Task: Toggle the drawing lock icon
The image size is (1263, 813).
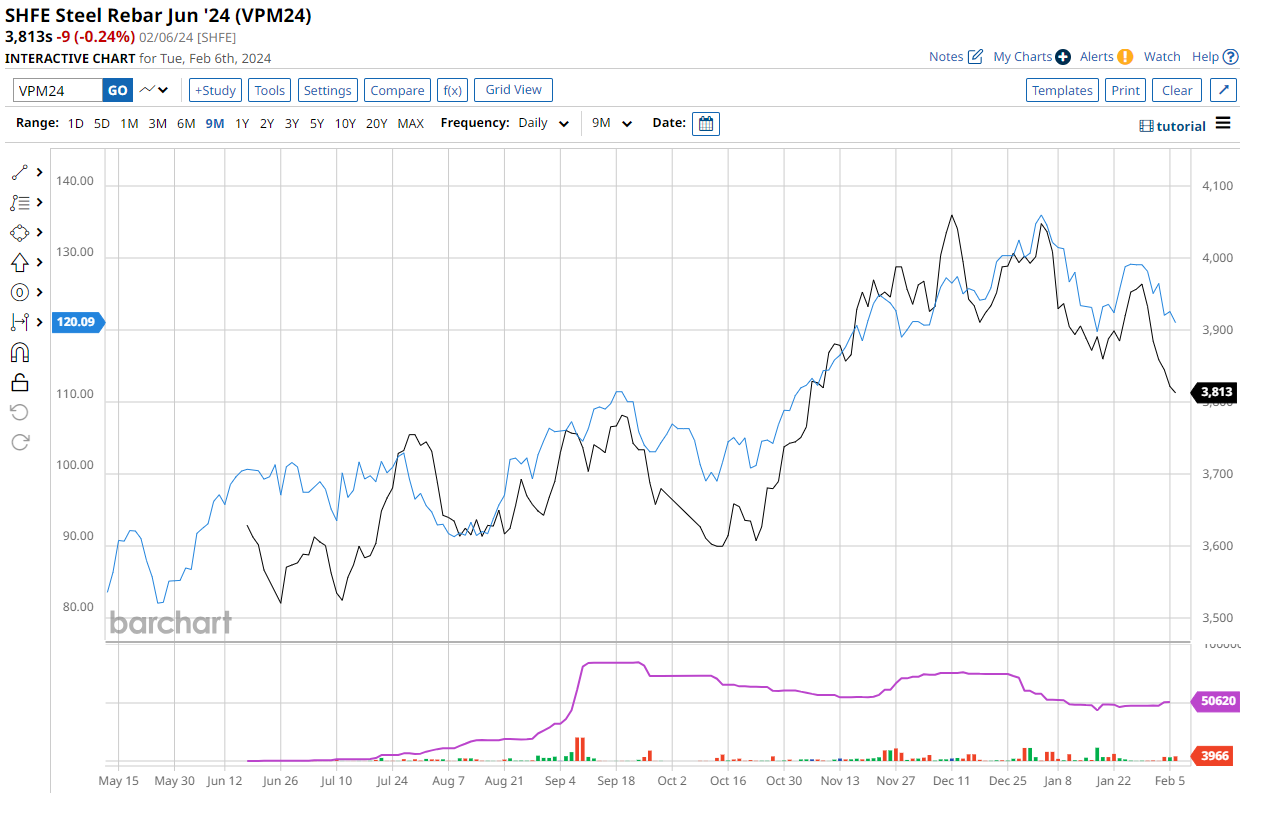Action: tap(19, 382)
